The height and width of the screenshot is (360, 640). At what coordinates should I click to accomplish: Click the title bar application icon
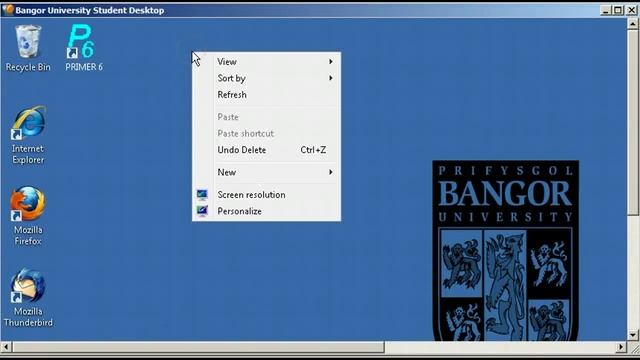pos(7,10)
